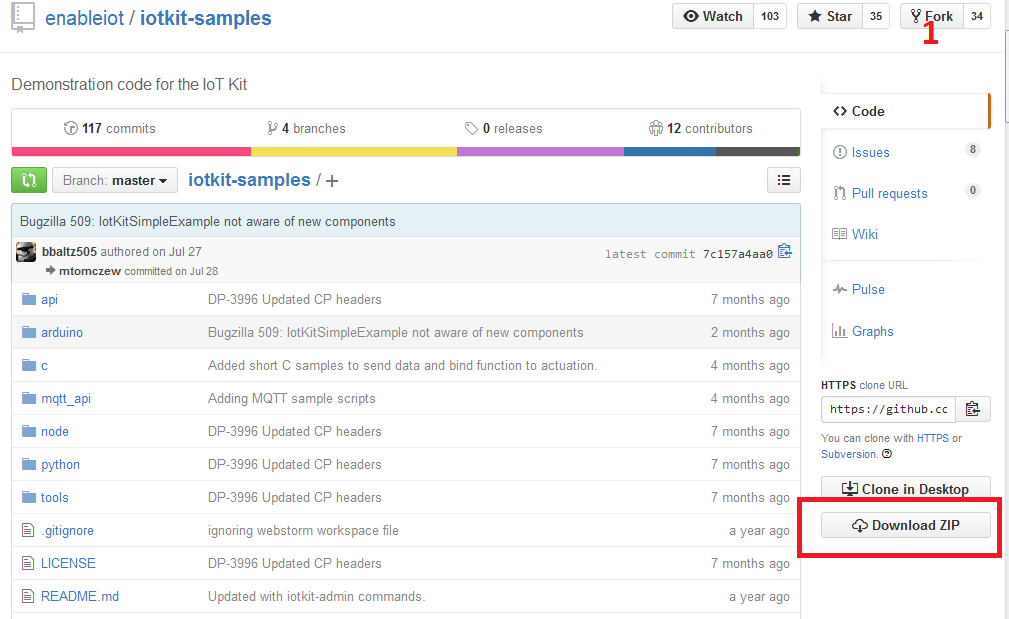Screen dimensions: 1009x619
Task: Copy latest commit SHA clipboard icon
Action: pyautogui.click(x=784, y=252)
